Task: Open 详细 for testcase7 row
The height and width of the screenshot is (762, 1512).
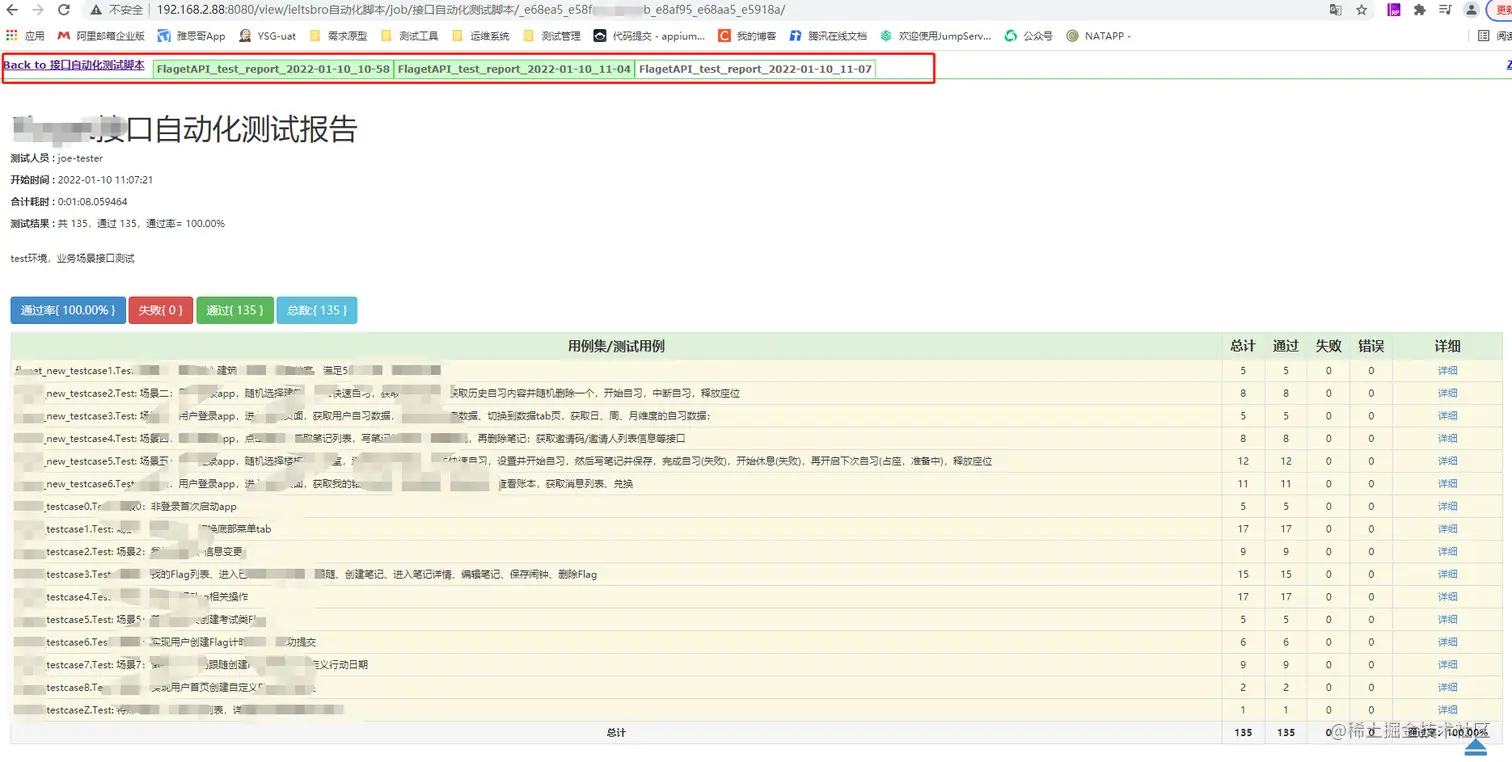Action: tap(1447, 665)
